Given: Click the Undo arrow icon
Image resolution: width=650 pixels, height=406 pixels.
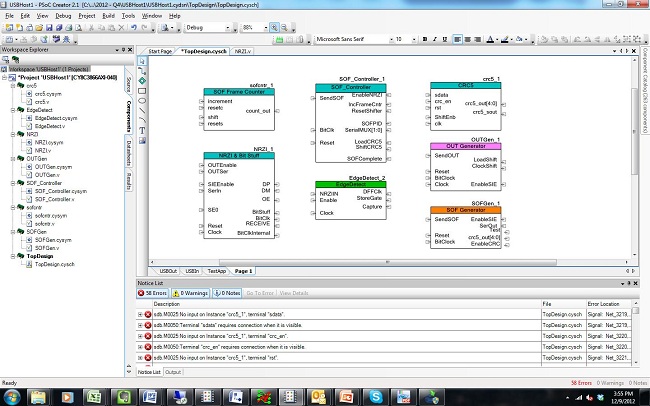Looking at the screenshot, I should pyautogui.click(x=133, y=28).
